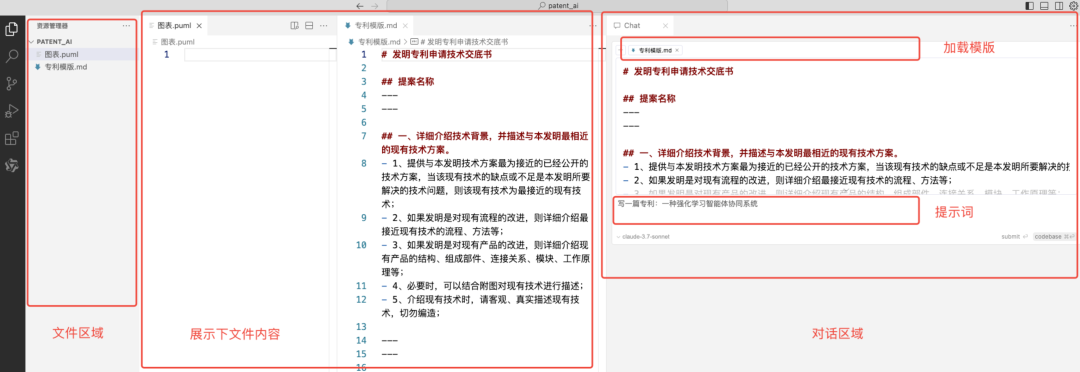
Task: Open the Source Control view
Action: point(12,84)
